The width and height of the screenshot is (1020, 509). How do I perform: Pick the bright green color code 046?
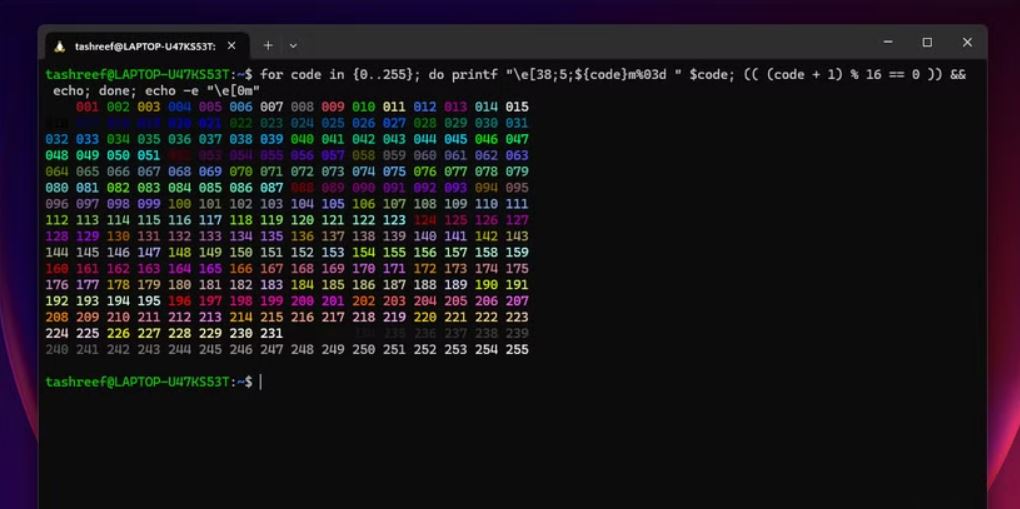pyautogui.click(x=486, y=139)
